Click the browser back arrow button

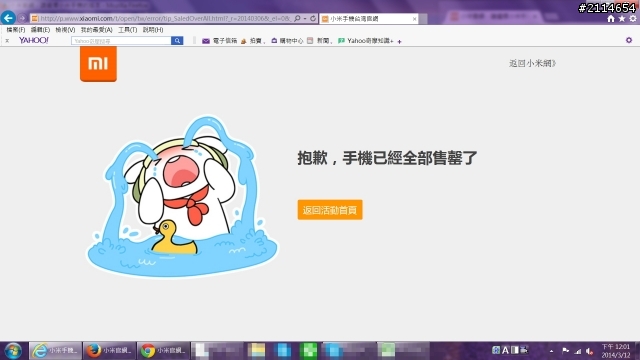coord(8,18)
